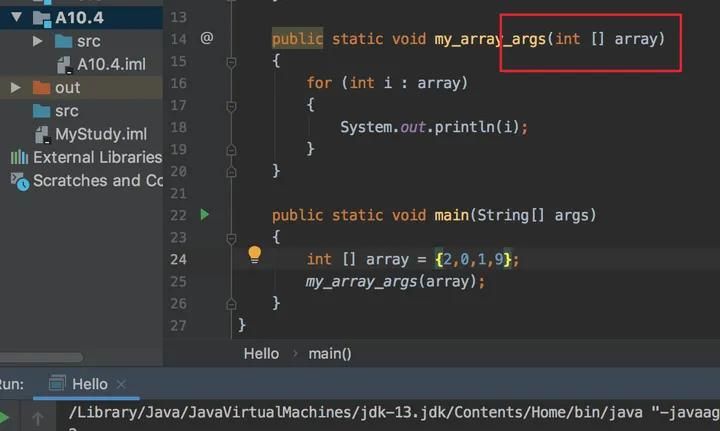Click the up arrow in the Run panel

tap(40, 417)
